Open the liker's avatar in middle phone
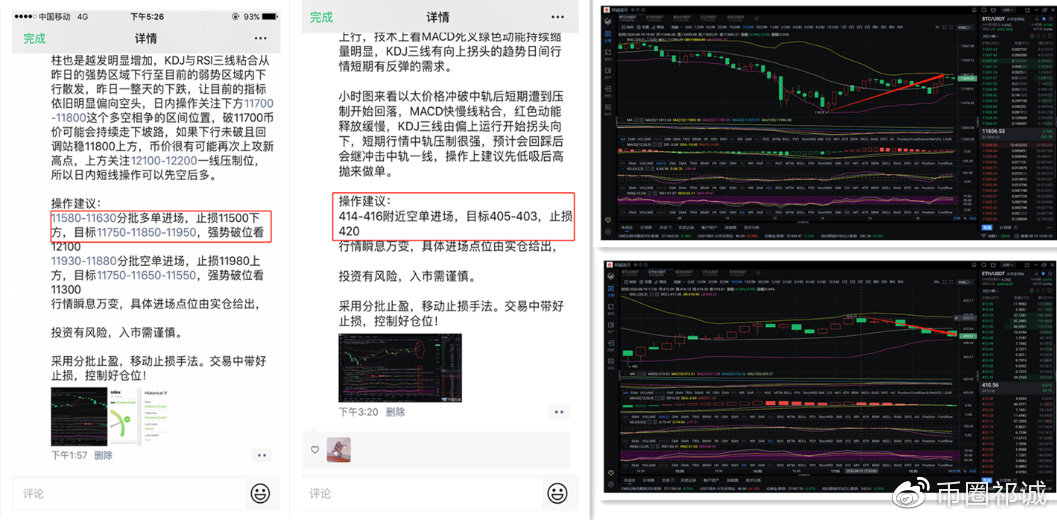Image resolution: width=1057 pixels, height=520 pixels. click(338, 450)
